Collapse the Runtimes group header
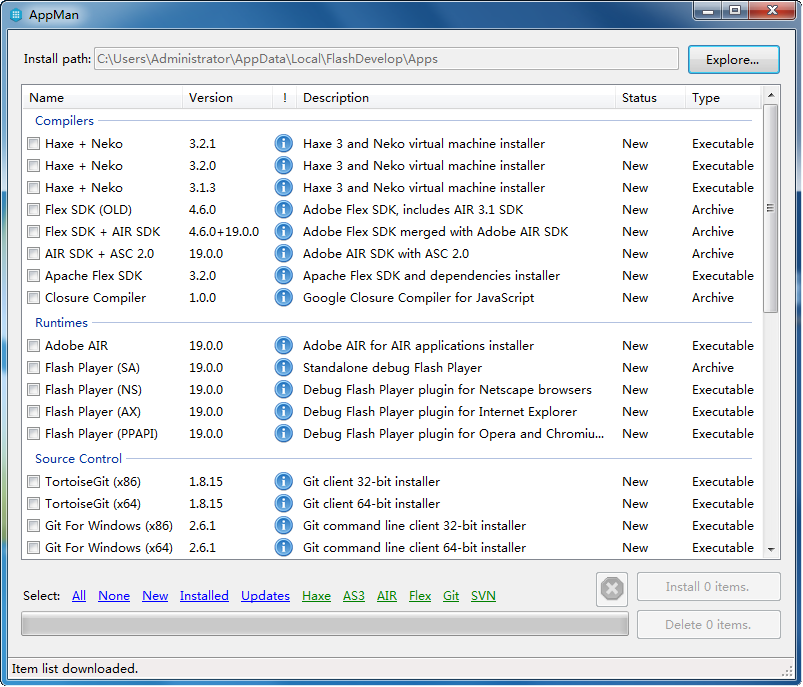 pos(61,323)
